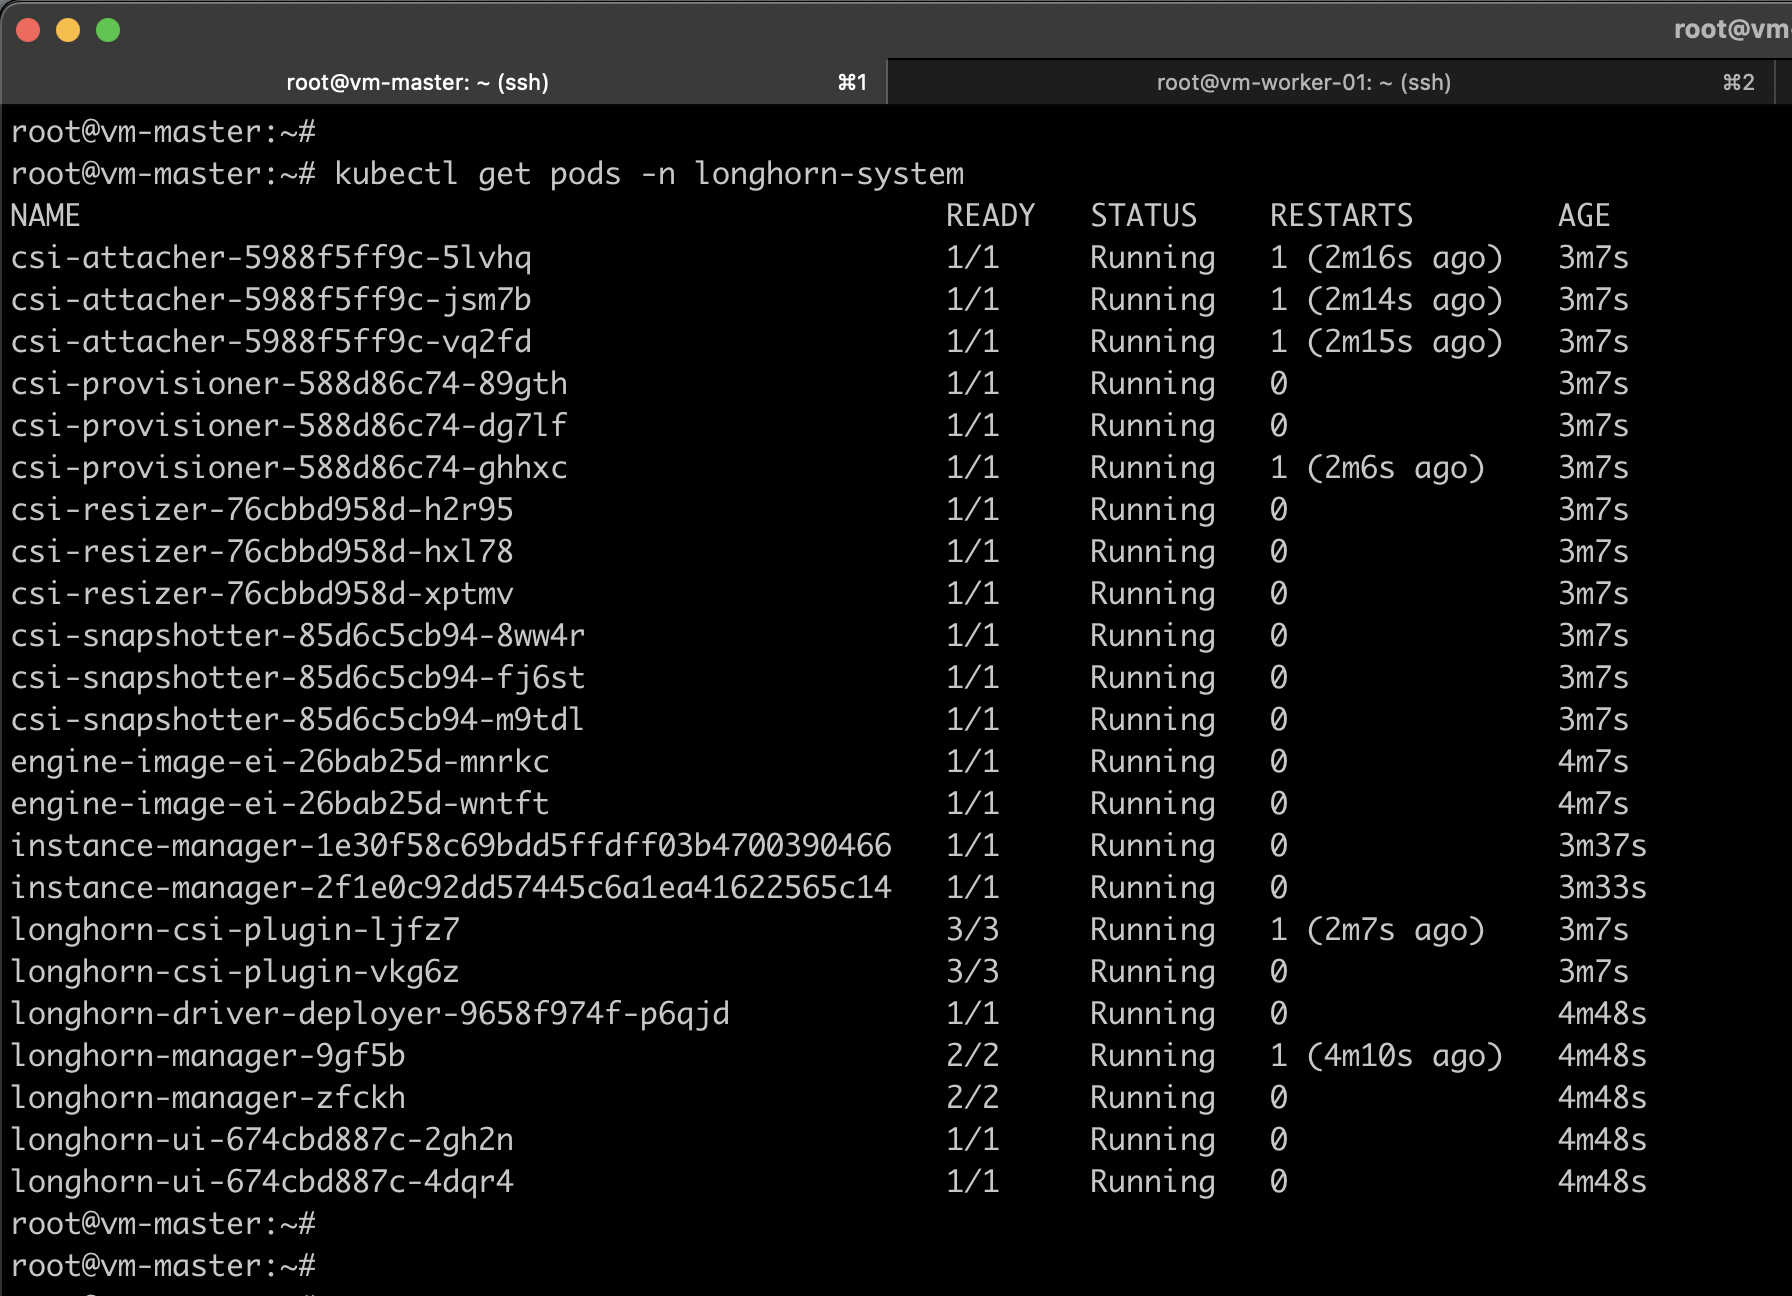
Task: Switch to the root@vm-master ssh tab
Action: tap(417, 82)
